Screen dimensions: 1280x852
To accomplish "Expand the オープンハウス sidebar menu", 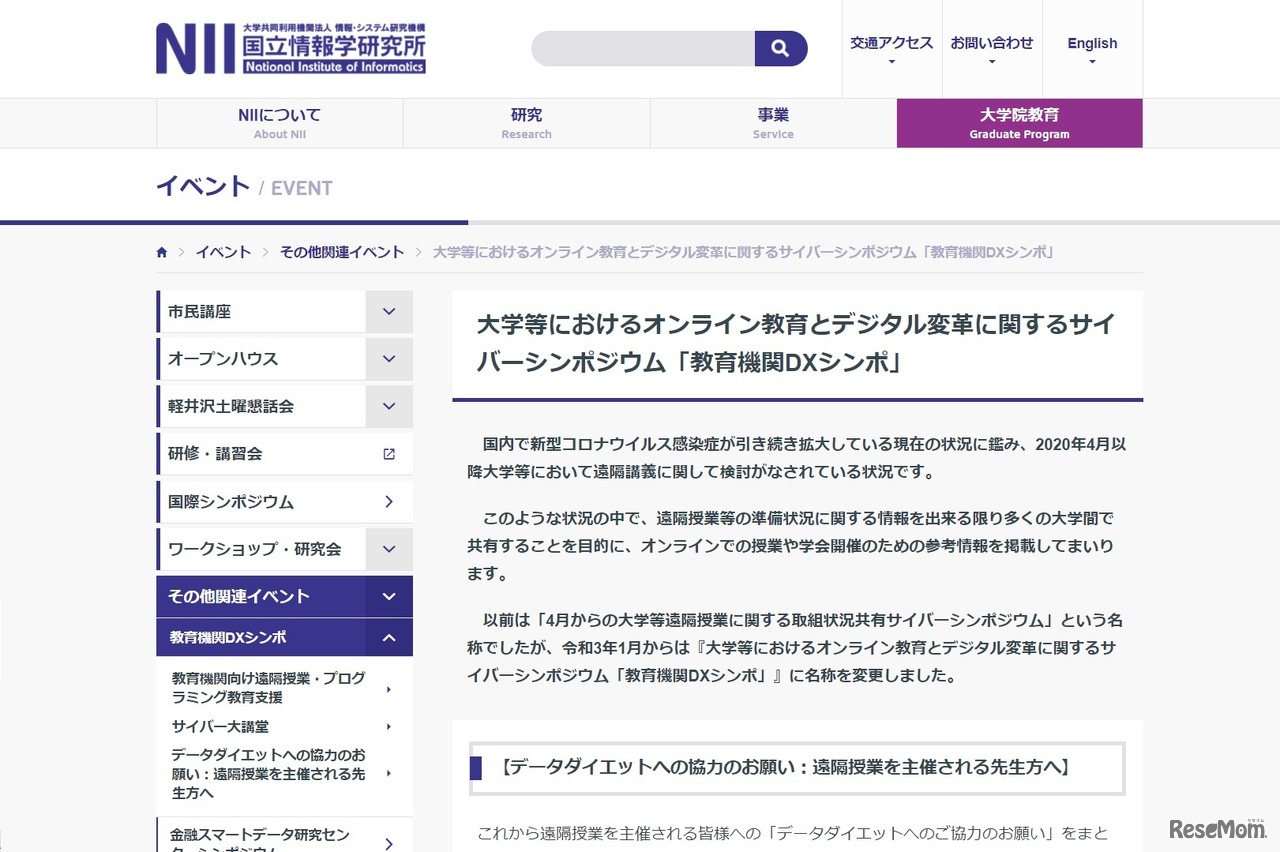I will (389, 358).
